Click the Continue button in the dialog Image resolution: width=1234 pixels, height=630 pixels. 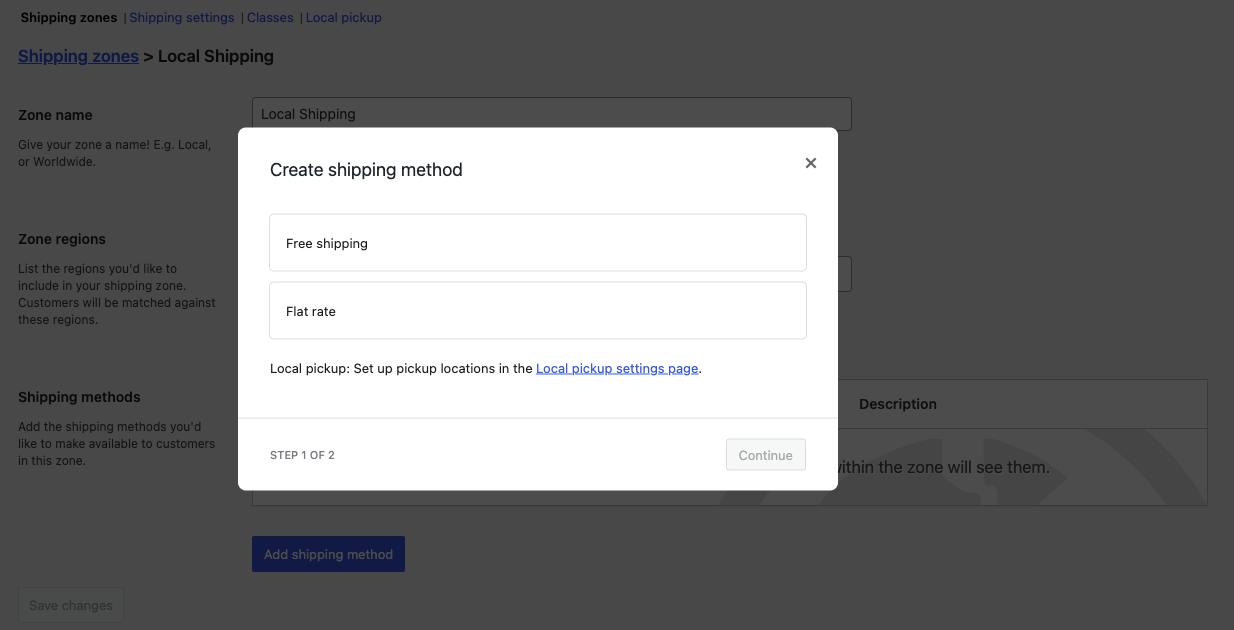coord(765,454)
